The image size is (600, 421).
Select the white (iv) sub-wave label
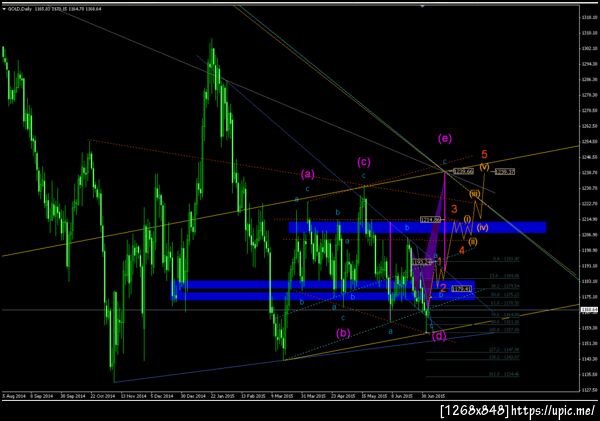pyautogui.click(x=483, y=227)
